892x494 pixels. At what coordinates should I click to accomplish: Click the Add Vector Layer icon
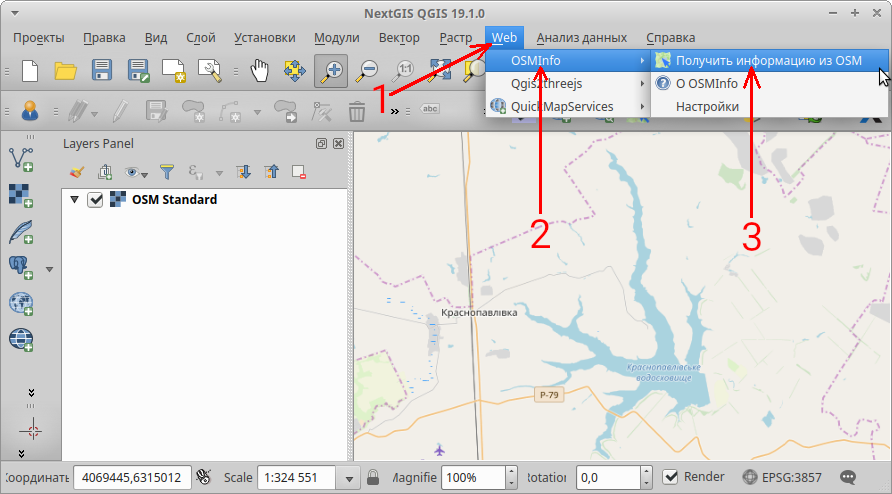pyautogui.click(x=21, y=159)
